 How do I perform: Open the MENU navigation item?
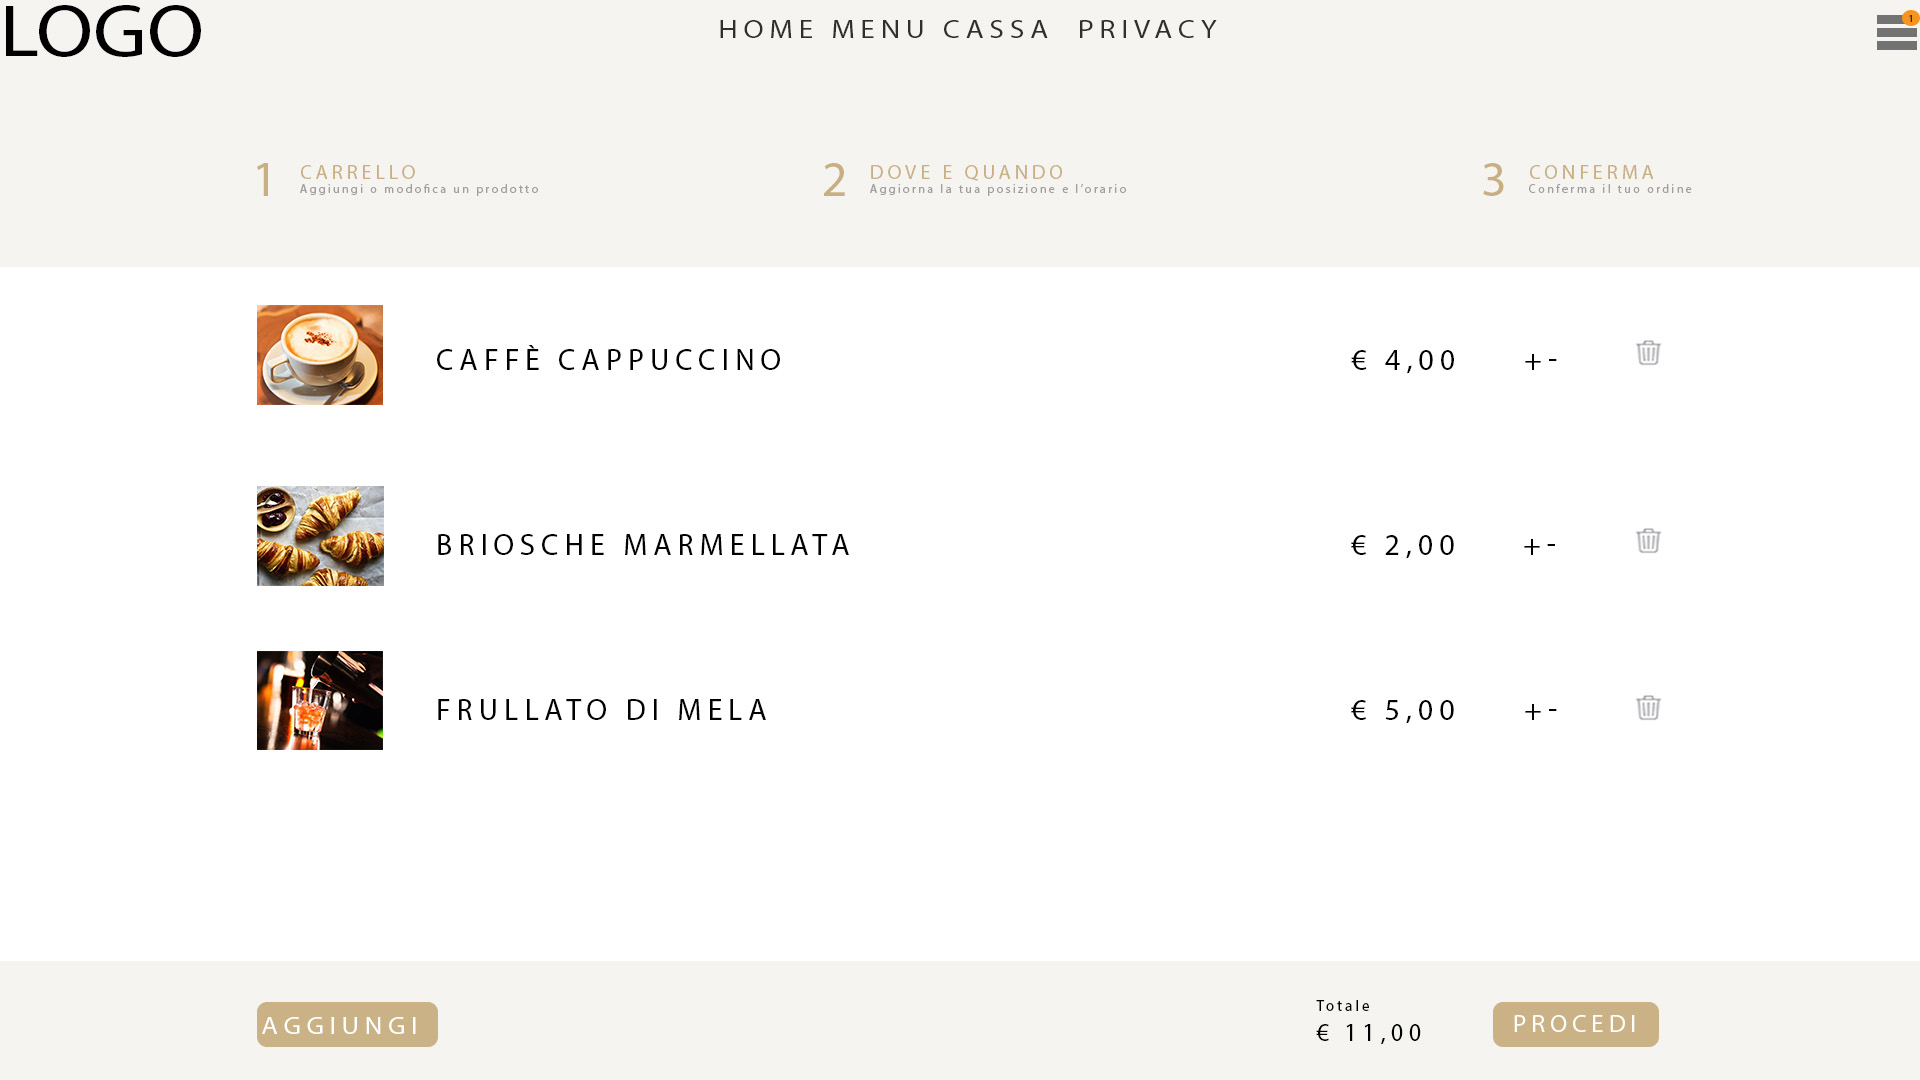pyautogui.click(x=880, y=30)
